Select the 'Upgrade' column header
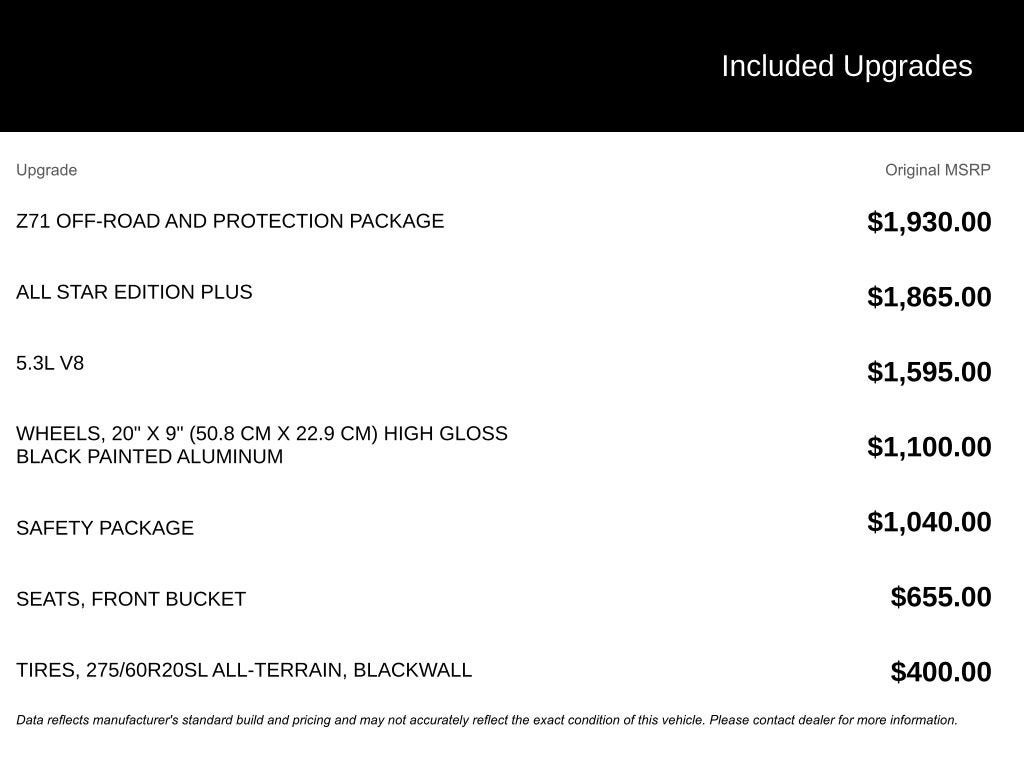The width and height of the screenshot is (1024, 768). point(46,170)
